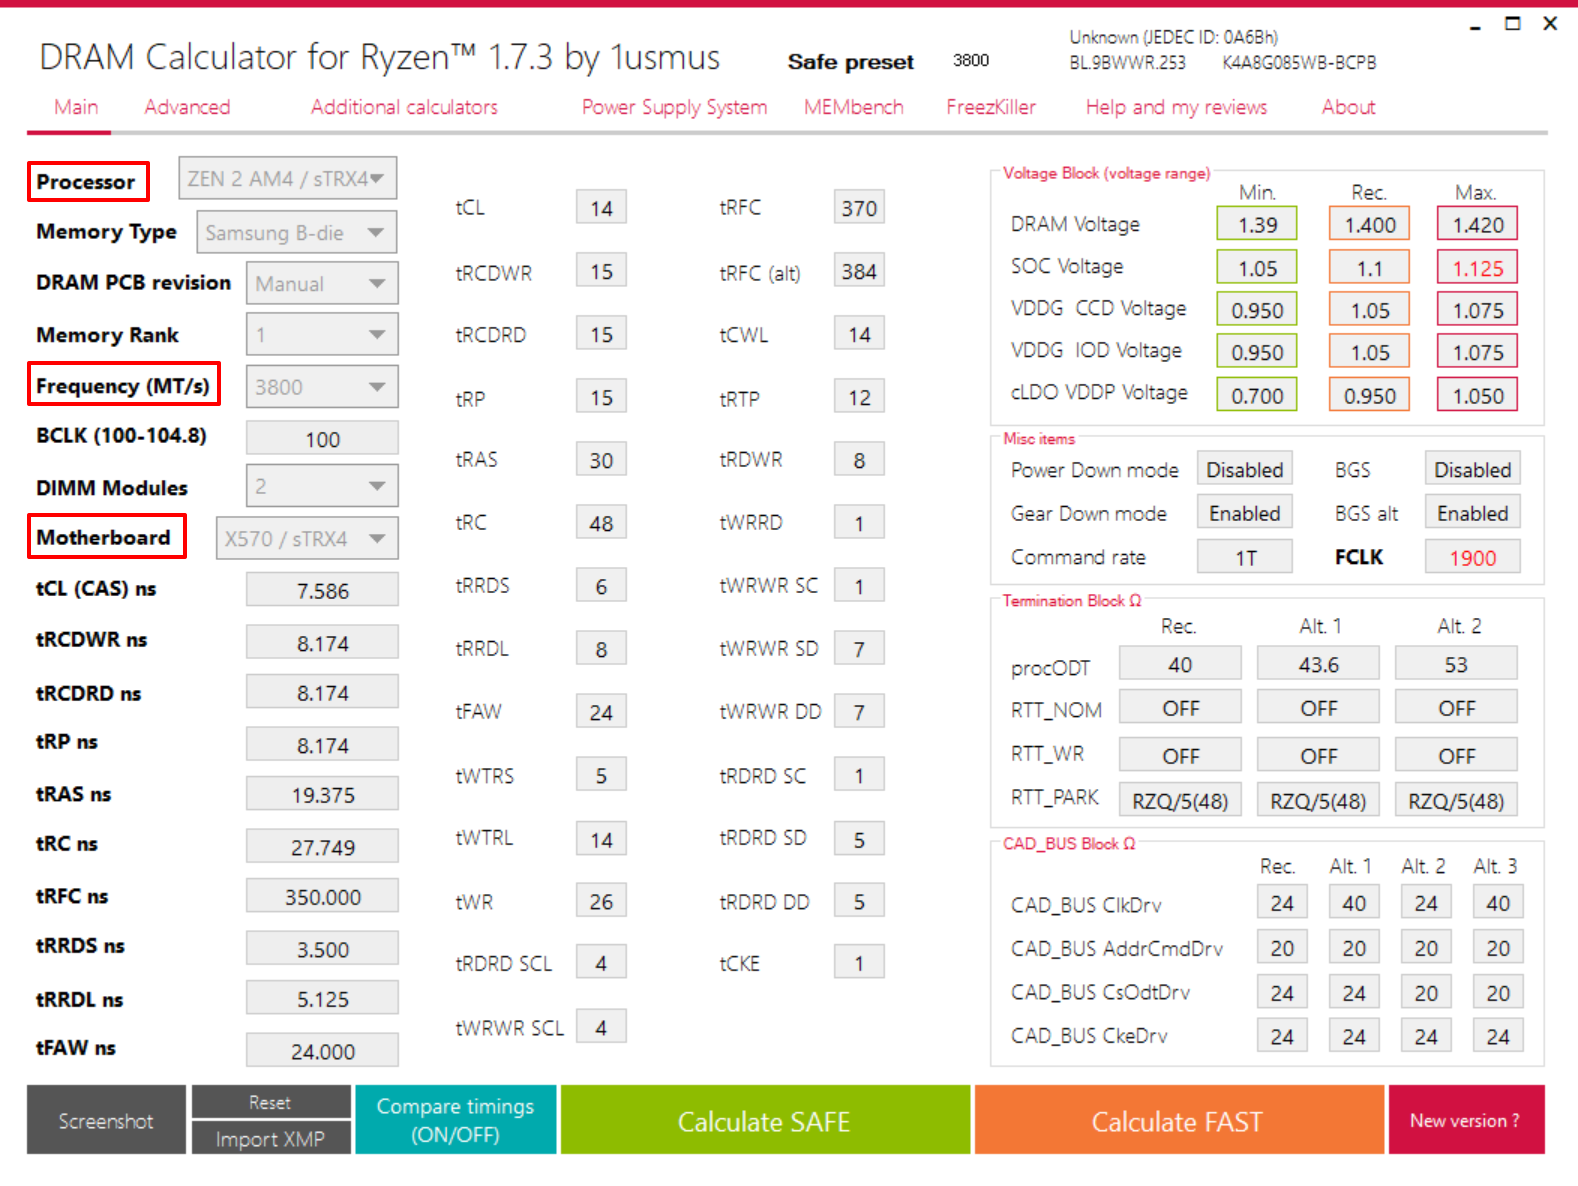Viewport: 1578px width, 1186px height.
Task: Click the Reset button
Action: (270, 1102)
